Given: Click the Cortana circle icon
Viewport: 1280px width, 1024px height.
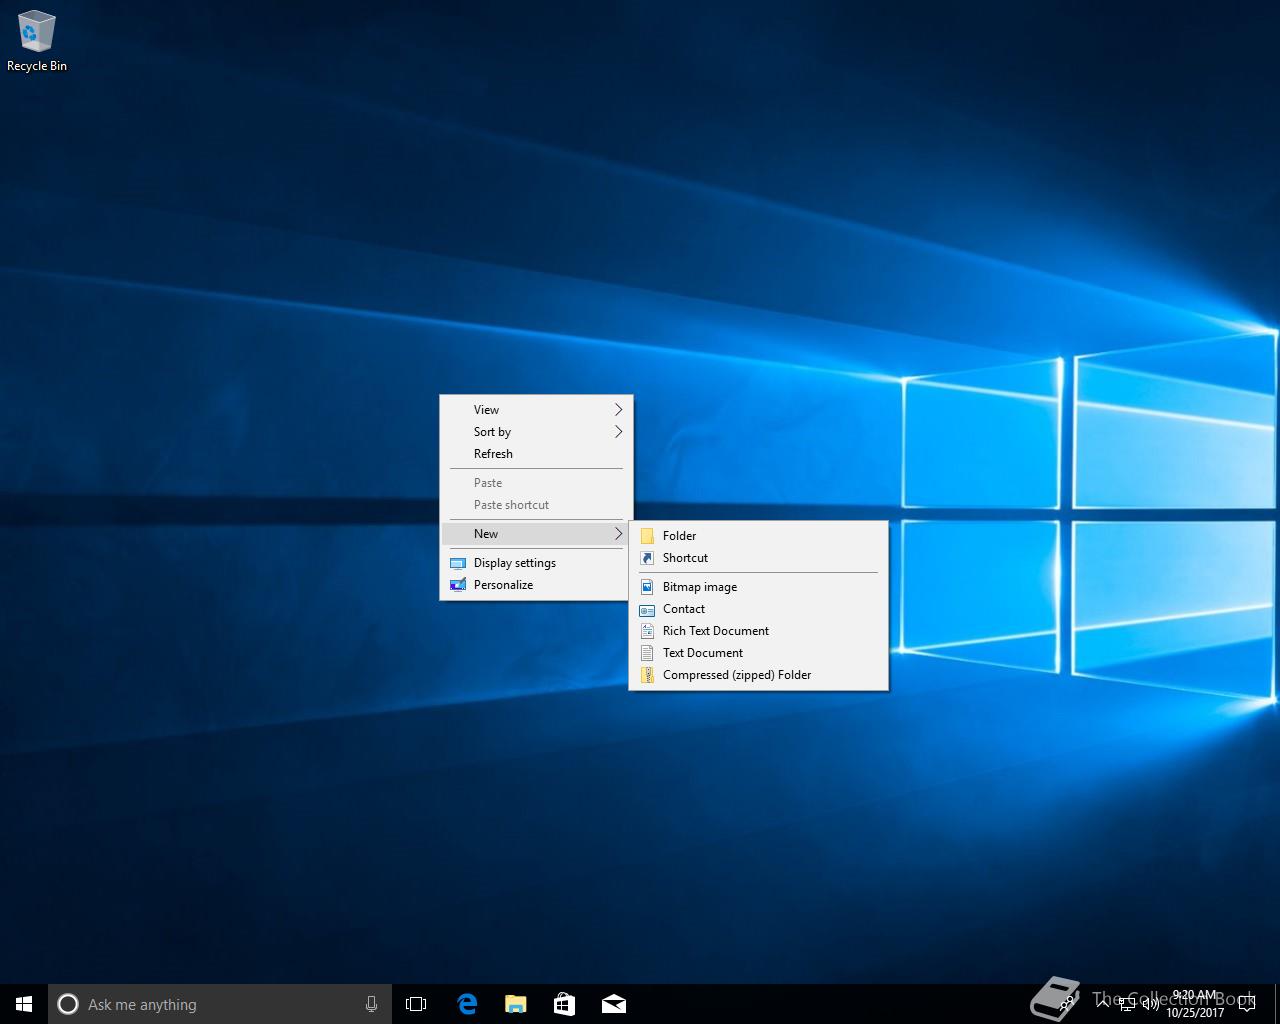Looking at the screenshot, I should 68,1004.
